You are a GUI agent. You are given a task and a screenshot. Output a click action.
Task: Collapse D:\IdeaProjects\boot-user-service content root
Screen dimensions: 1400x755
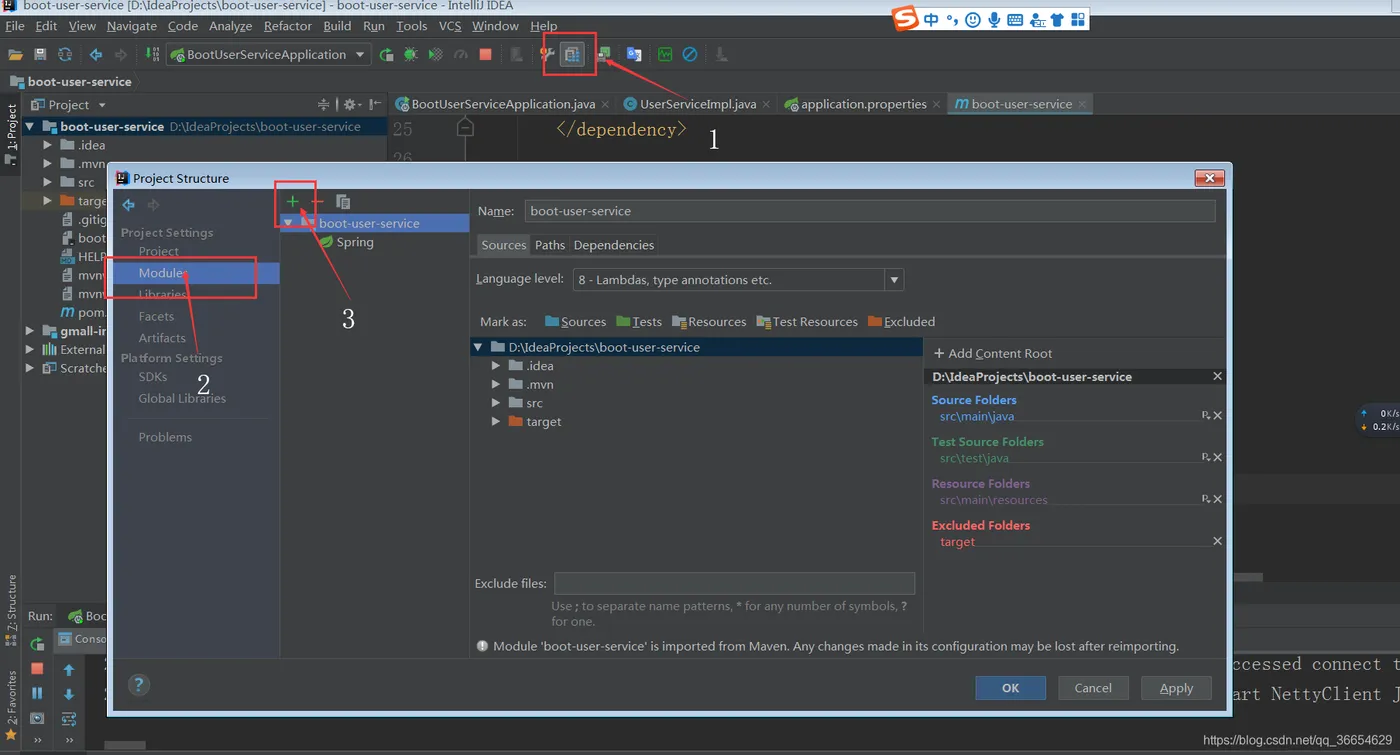[x=478, y=347]
